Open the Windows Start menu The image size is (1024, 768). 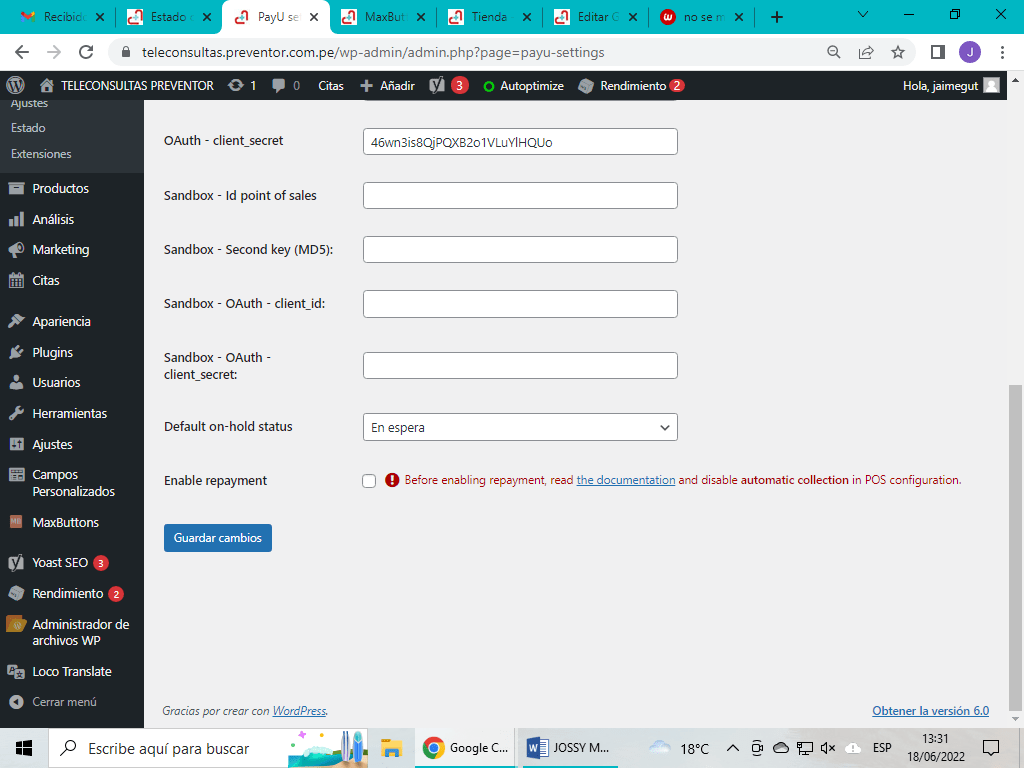coord(24,748)
